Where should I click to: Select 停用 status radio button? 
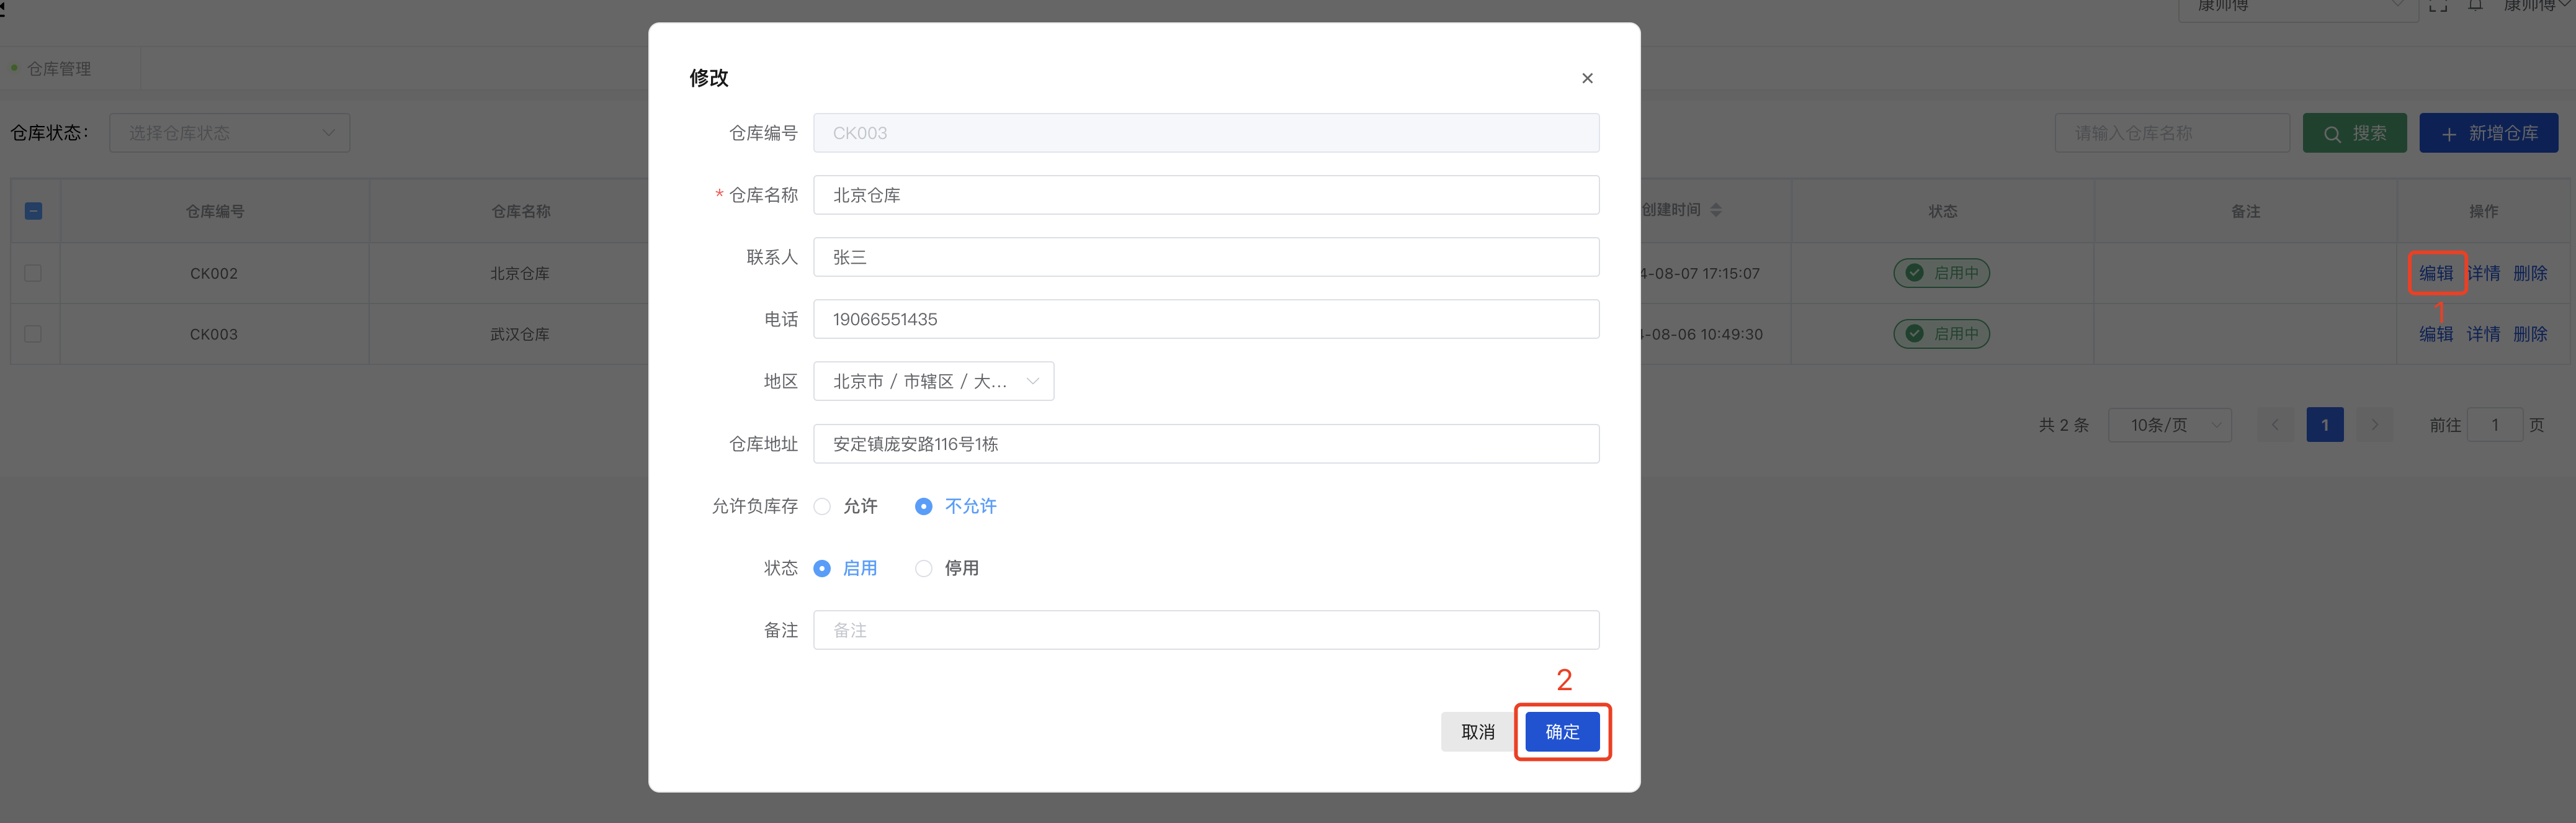[x=924, y=568]
